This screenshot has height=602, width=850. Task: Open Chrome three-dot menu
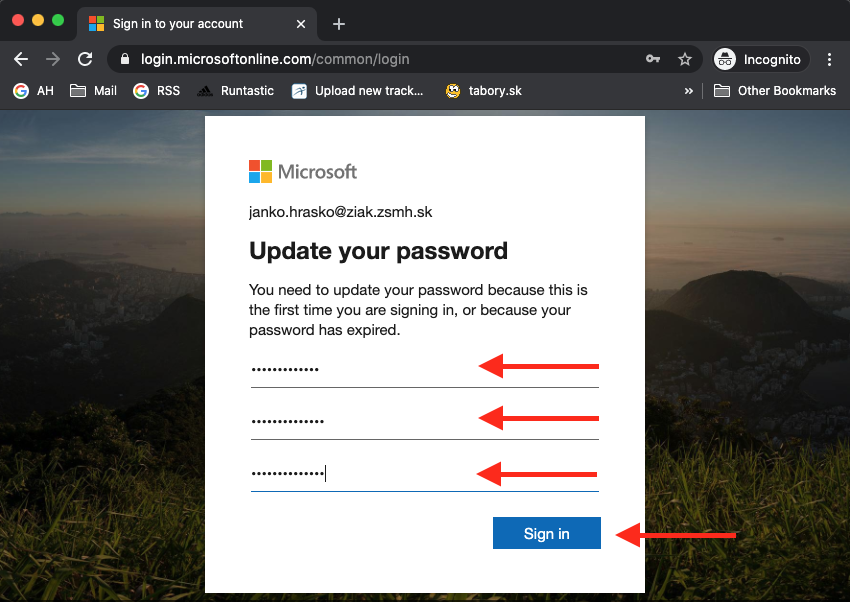[829, 59]
